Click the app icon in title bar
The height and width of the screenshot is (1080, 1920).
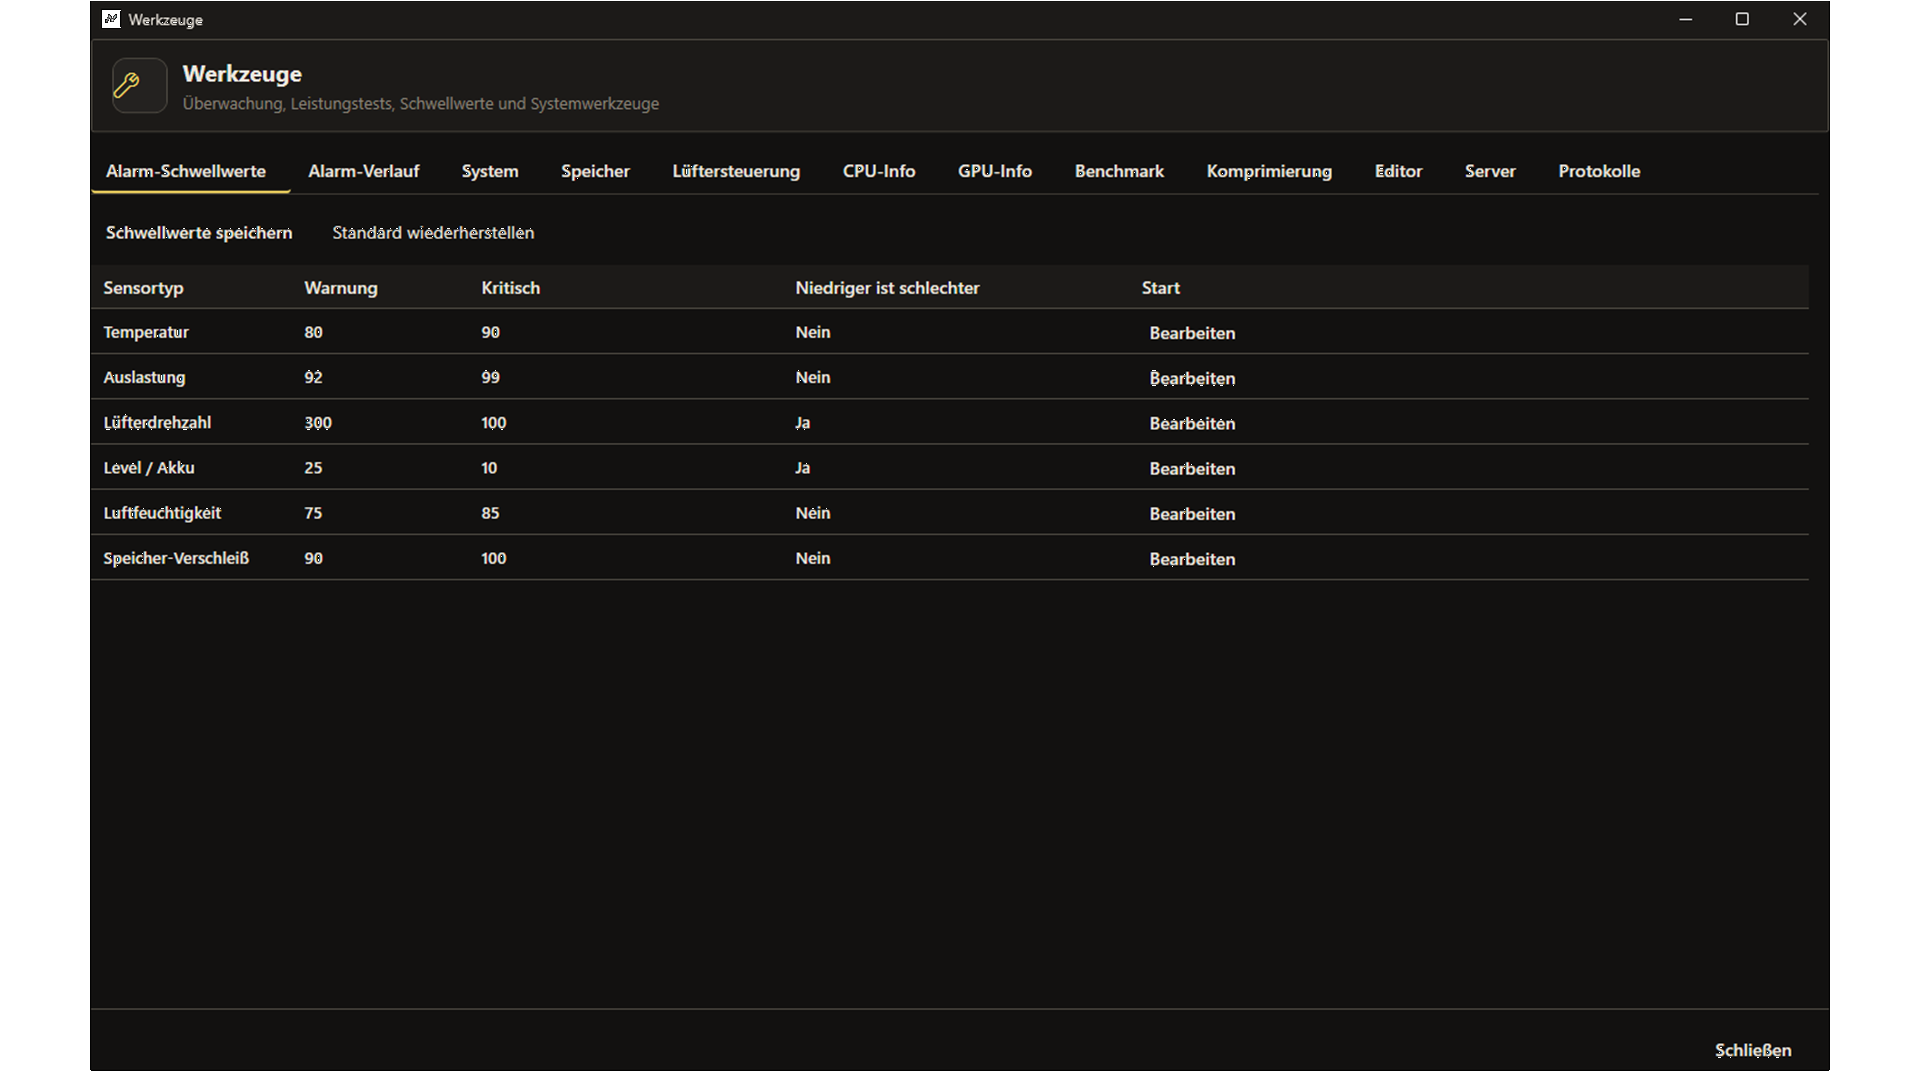(x=111, y=19)
